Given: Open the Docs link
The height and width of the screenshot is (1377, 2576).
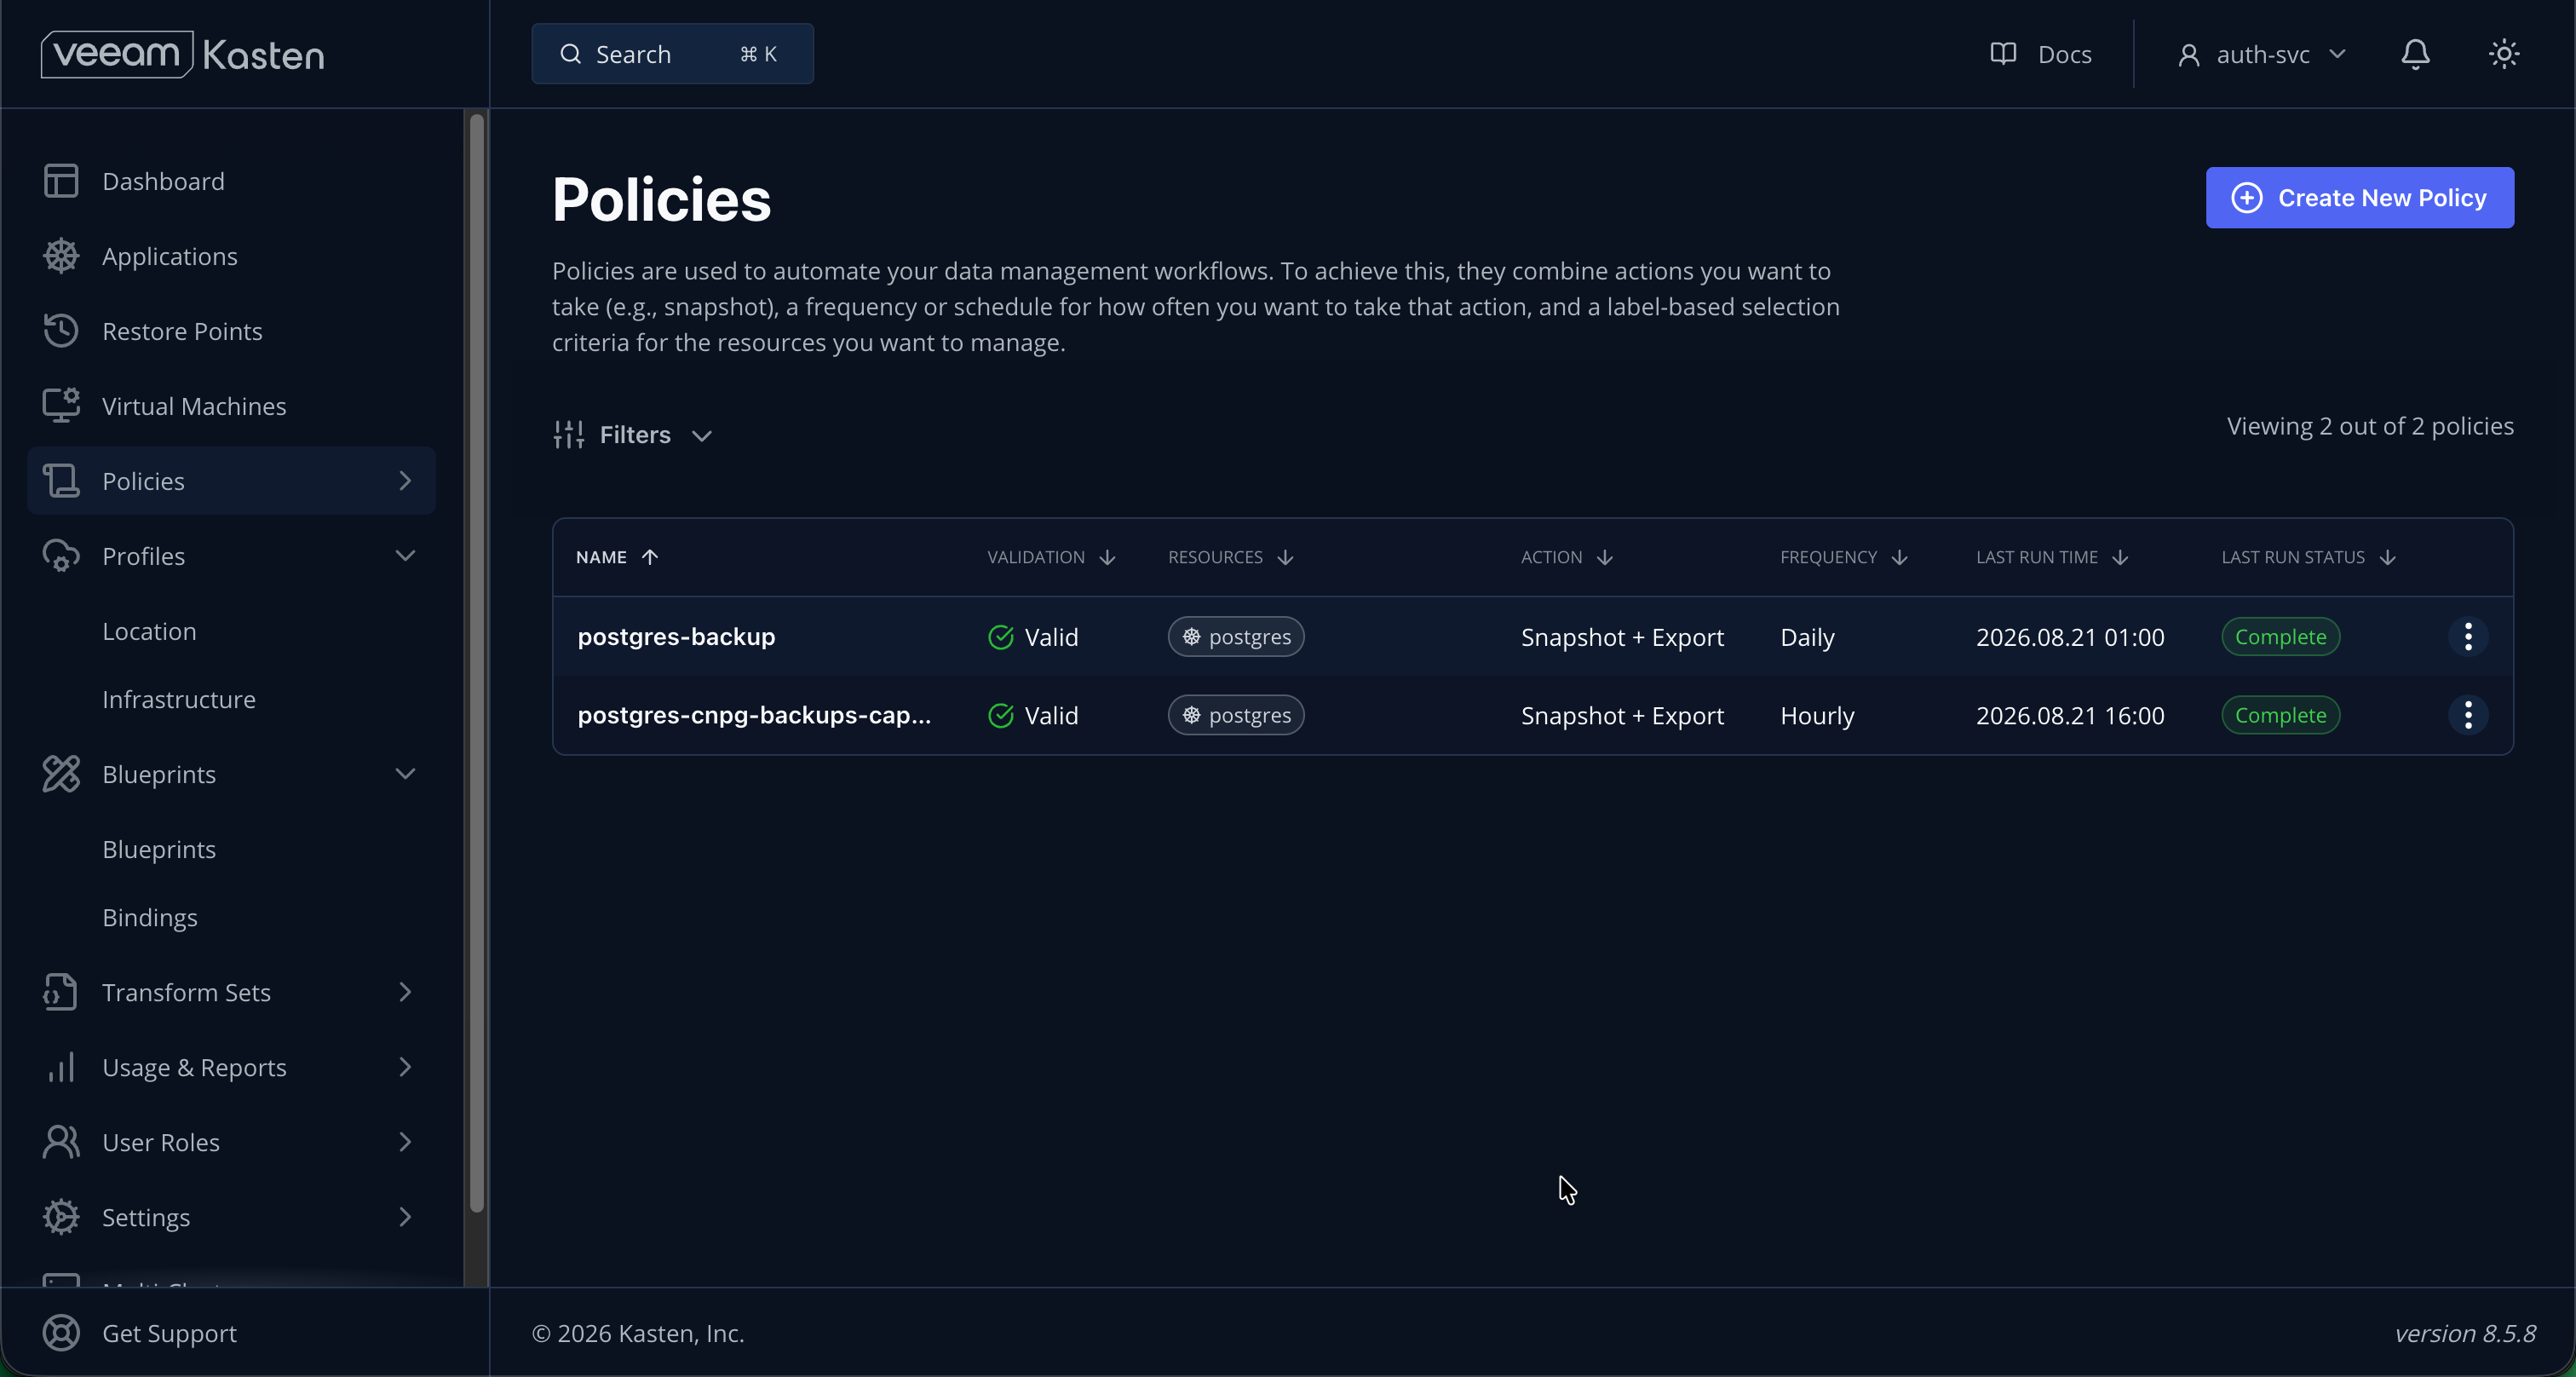Looking at the screenshot, I should [x=2041, y=54].
